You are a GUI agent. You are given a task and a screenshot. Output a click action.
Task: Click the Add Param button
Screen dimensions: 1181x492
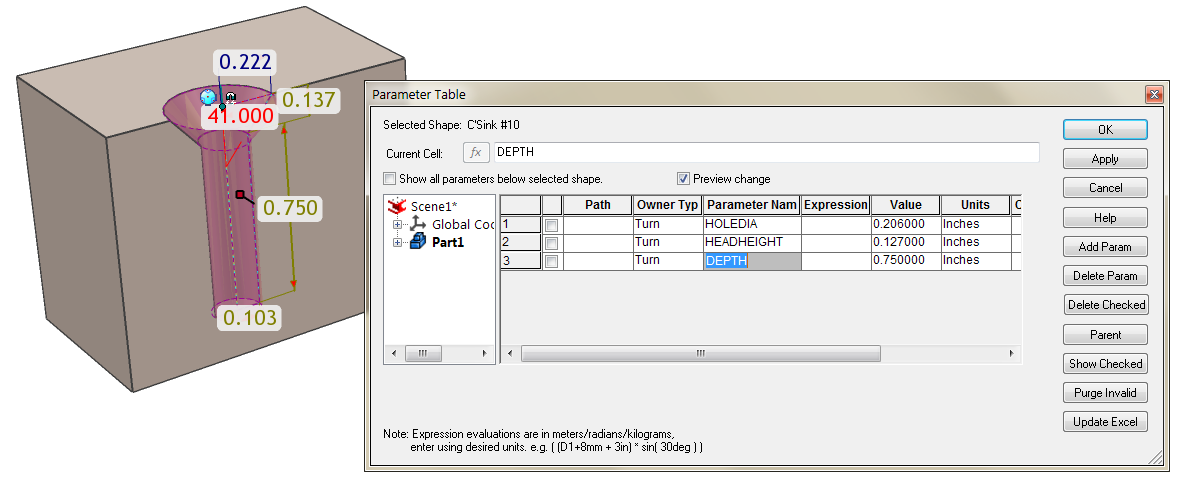1105,247
